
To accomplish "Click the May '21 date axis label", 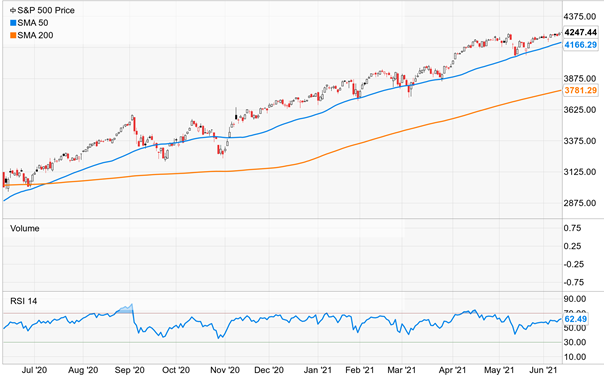I will tap(499, 370).
